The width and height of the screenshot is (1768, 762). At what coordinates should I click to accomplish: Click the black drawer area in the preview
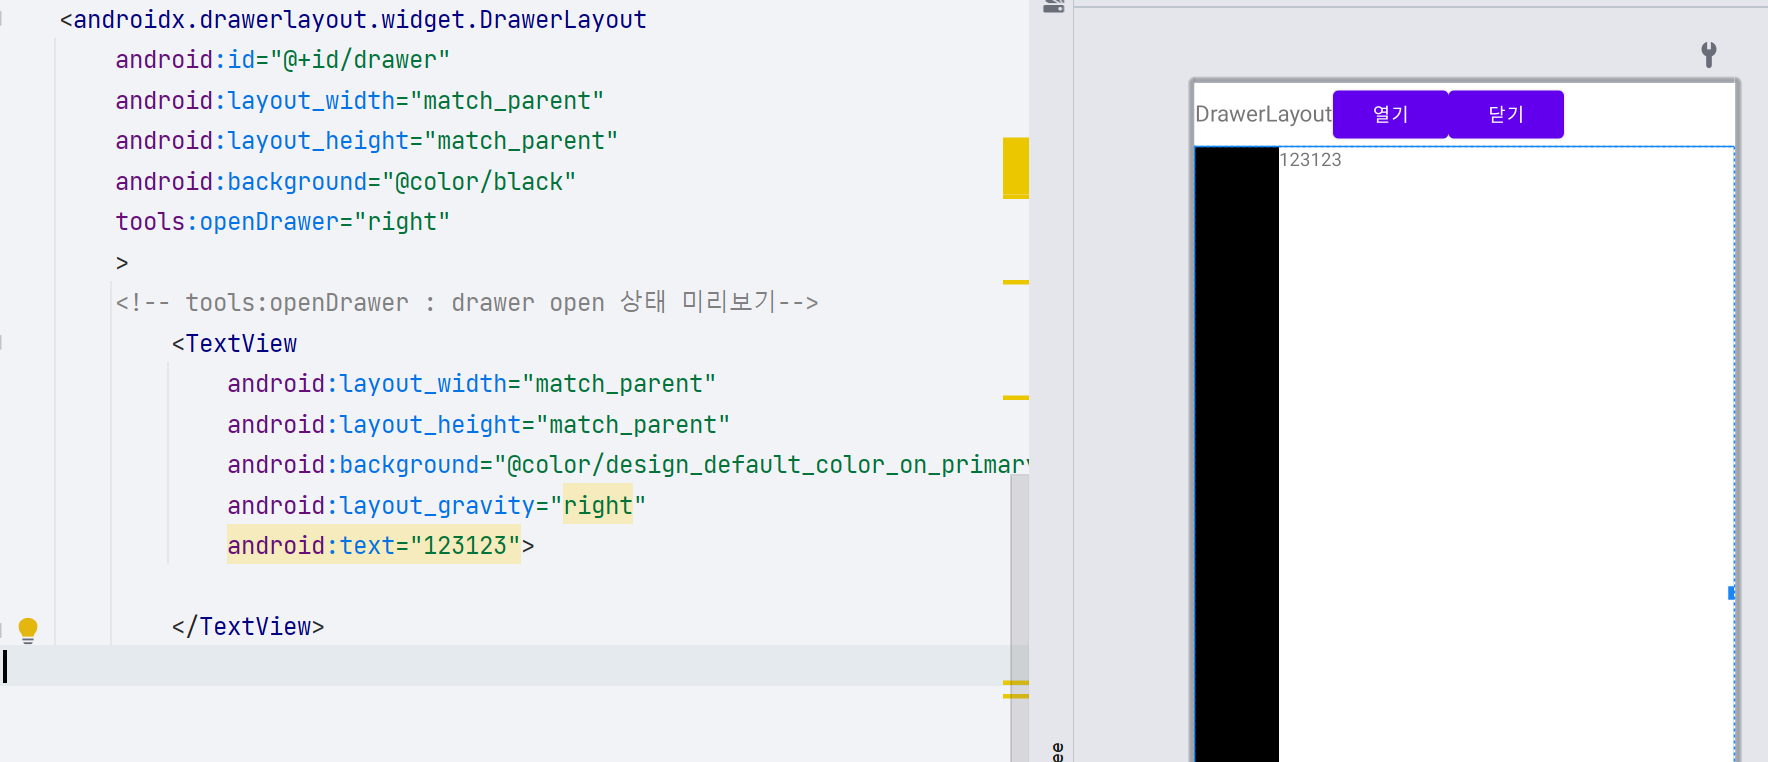1237,455
